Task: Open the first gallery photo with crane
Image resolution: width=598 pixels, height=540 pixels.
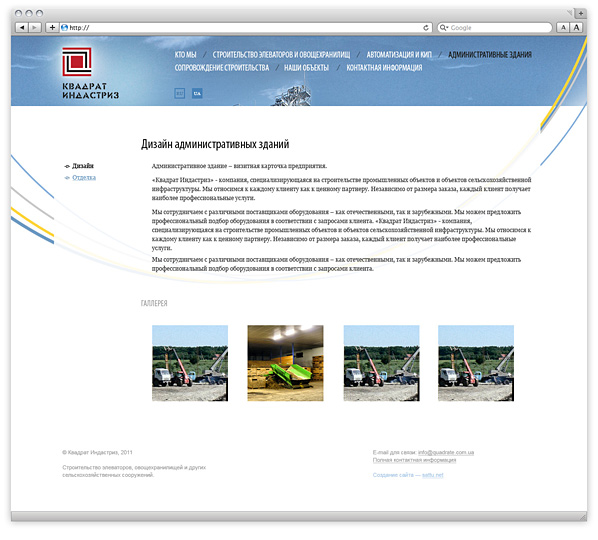Action: (x=190, y=363)
